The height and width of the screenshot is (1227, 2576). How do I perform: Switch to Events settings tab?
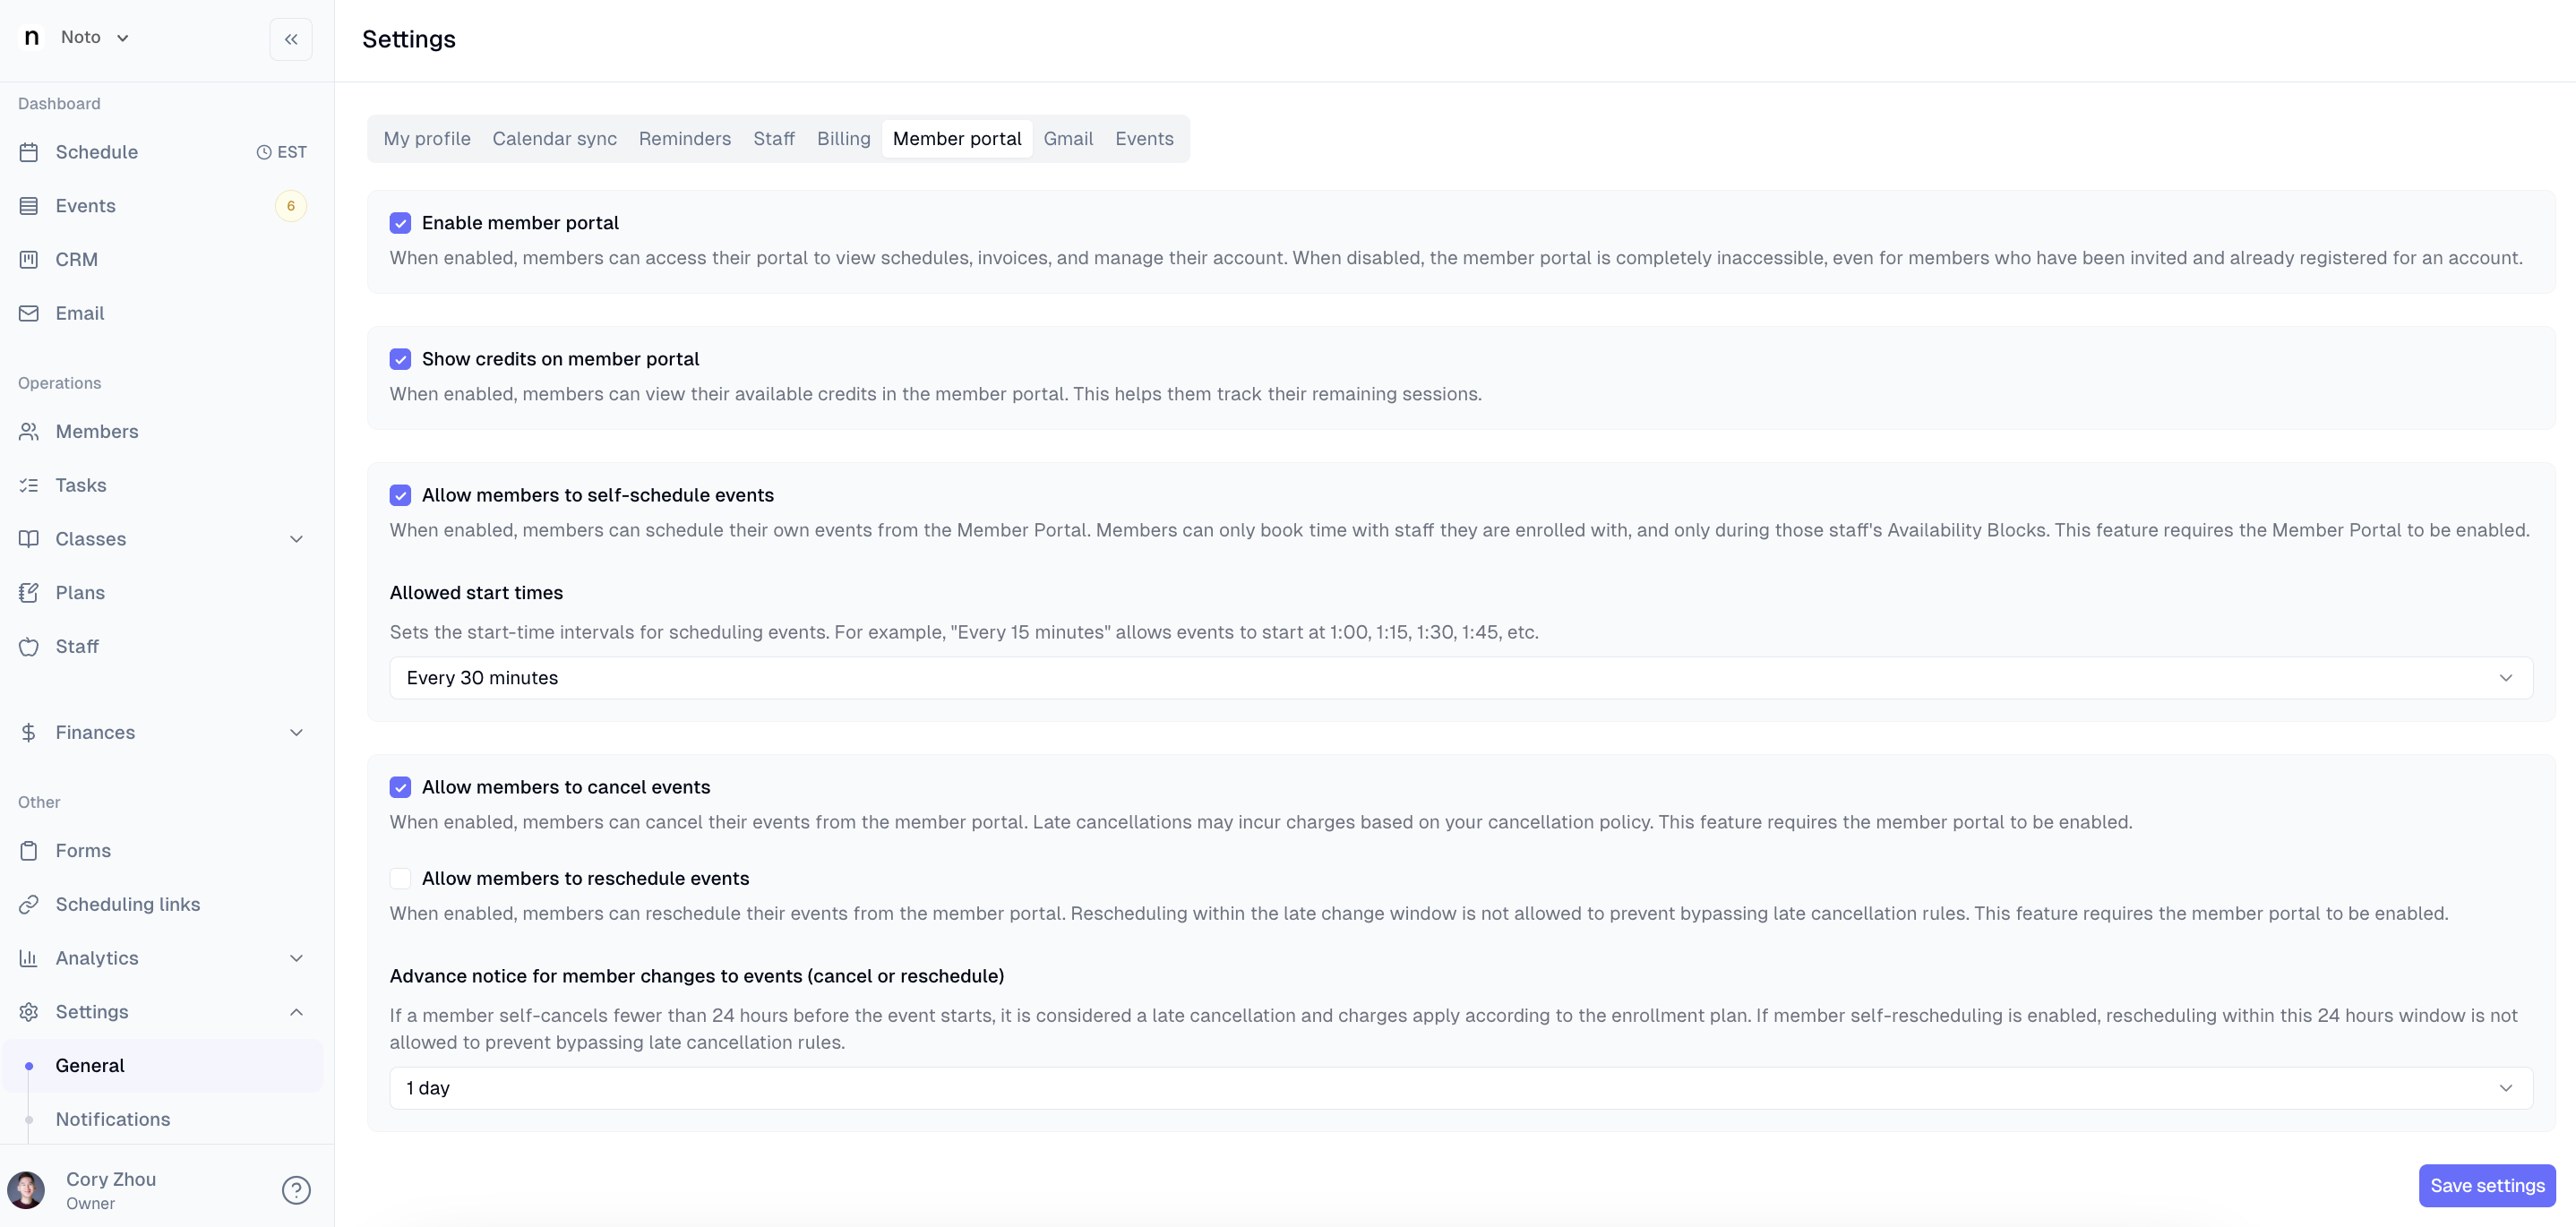[1144, 139]
